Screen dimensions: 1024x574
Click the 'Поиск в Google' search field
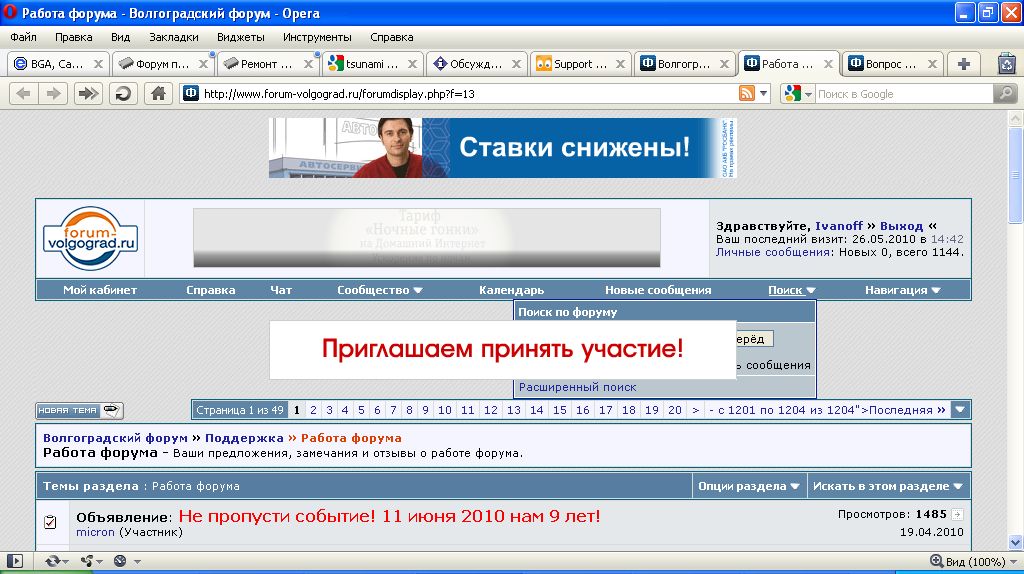tap(900, 93)
